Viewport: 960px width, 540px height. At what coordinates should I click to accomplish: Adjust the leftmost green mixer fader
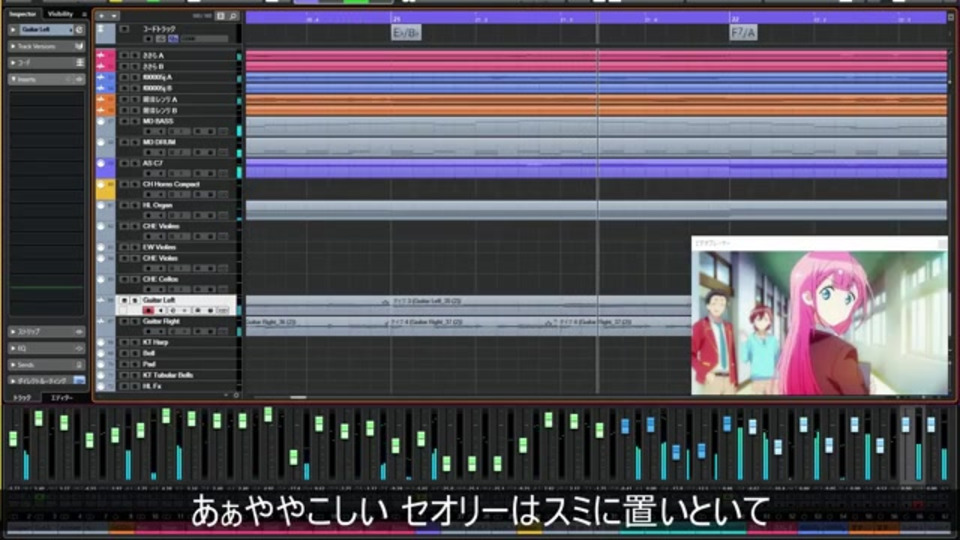click(x=13, y=438)
